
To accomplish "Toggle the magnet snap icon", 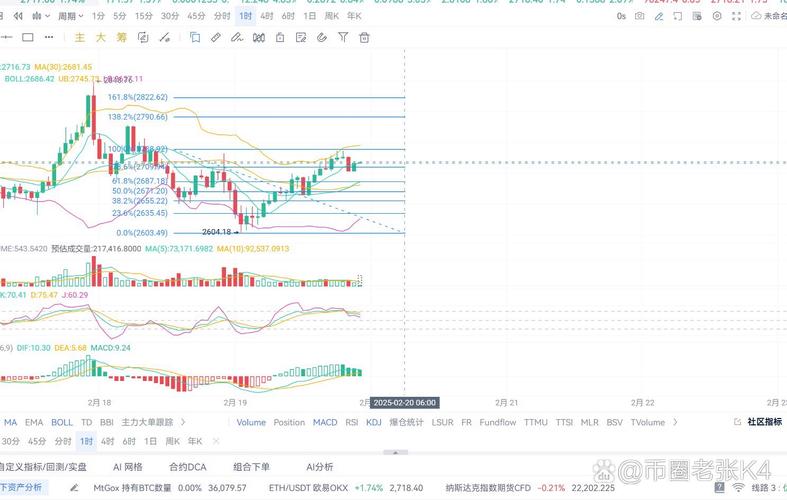I will click(x=322, y=37).
